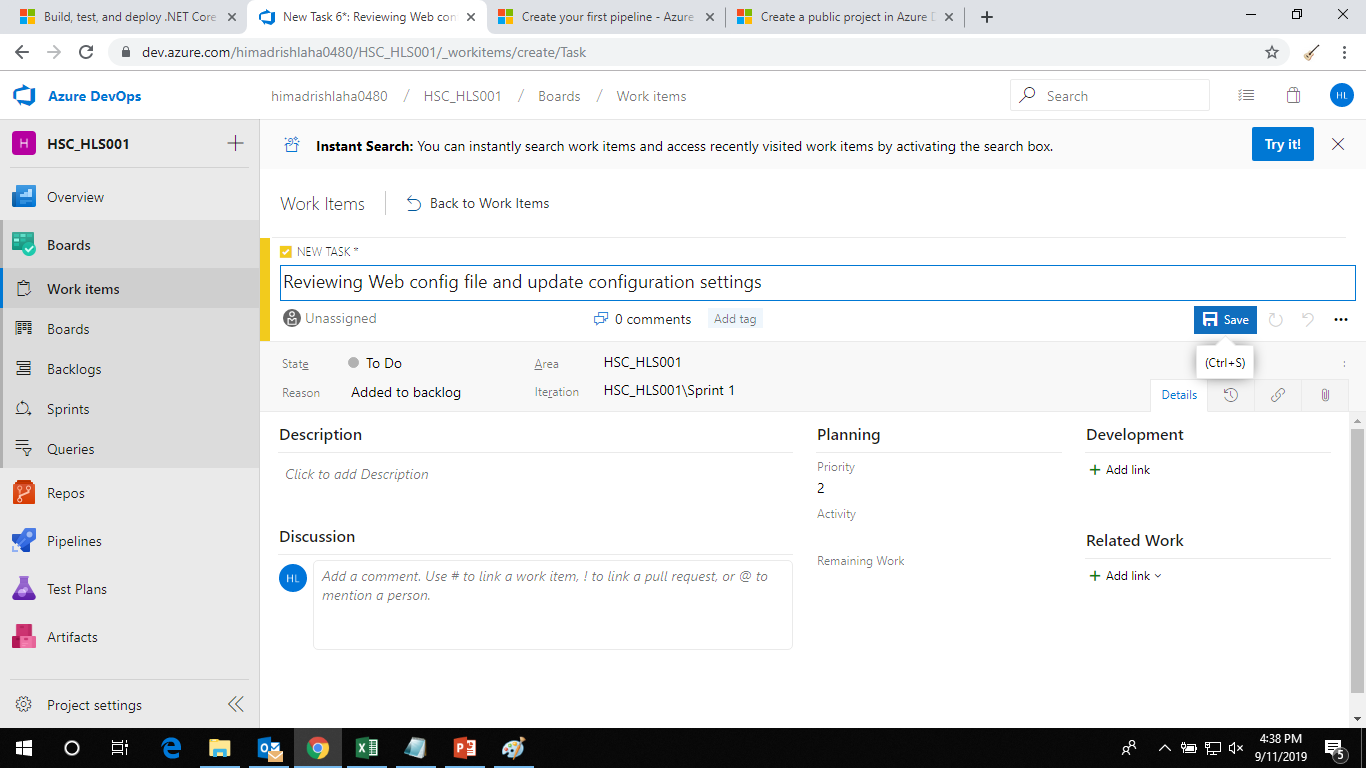This screenshot has width=1366, height=768.
Task: Open the Marketplace shopping bag icon
Action: click(x=1293, y=94)
